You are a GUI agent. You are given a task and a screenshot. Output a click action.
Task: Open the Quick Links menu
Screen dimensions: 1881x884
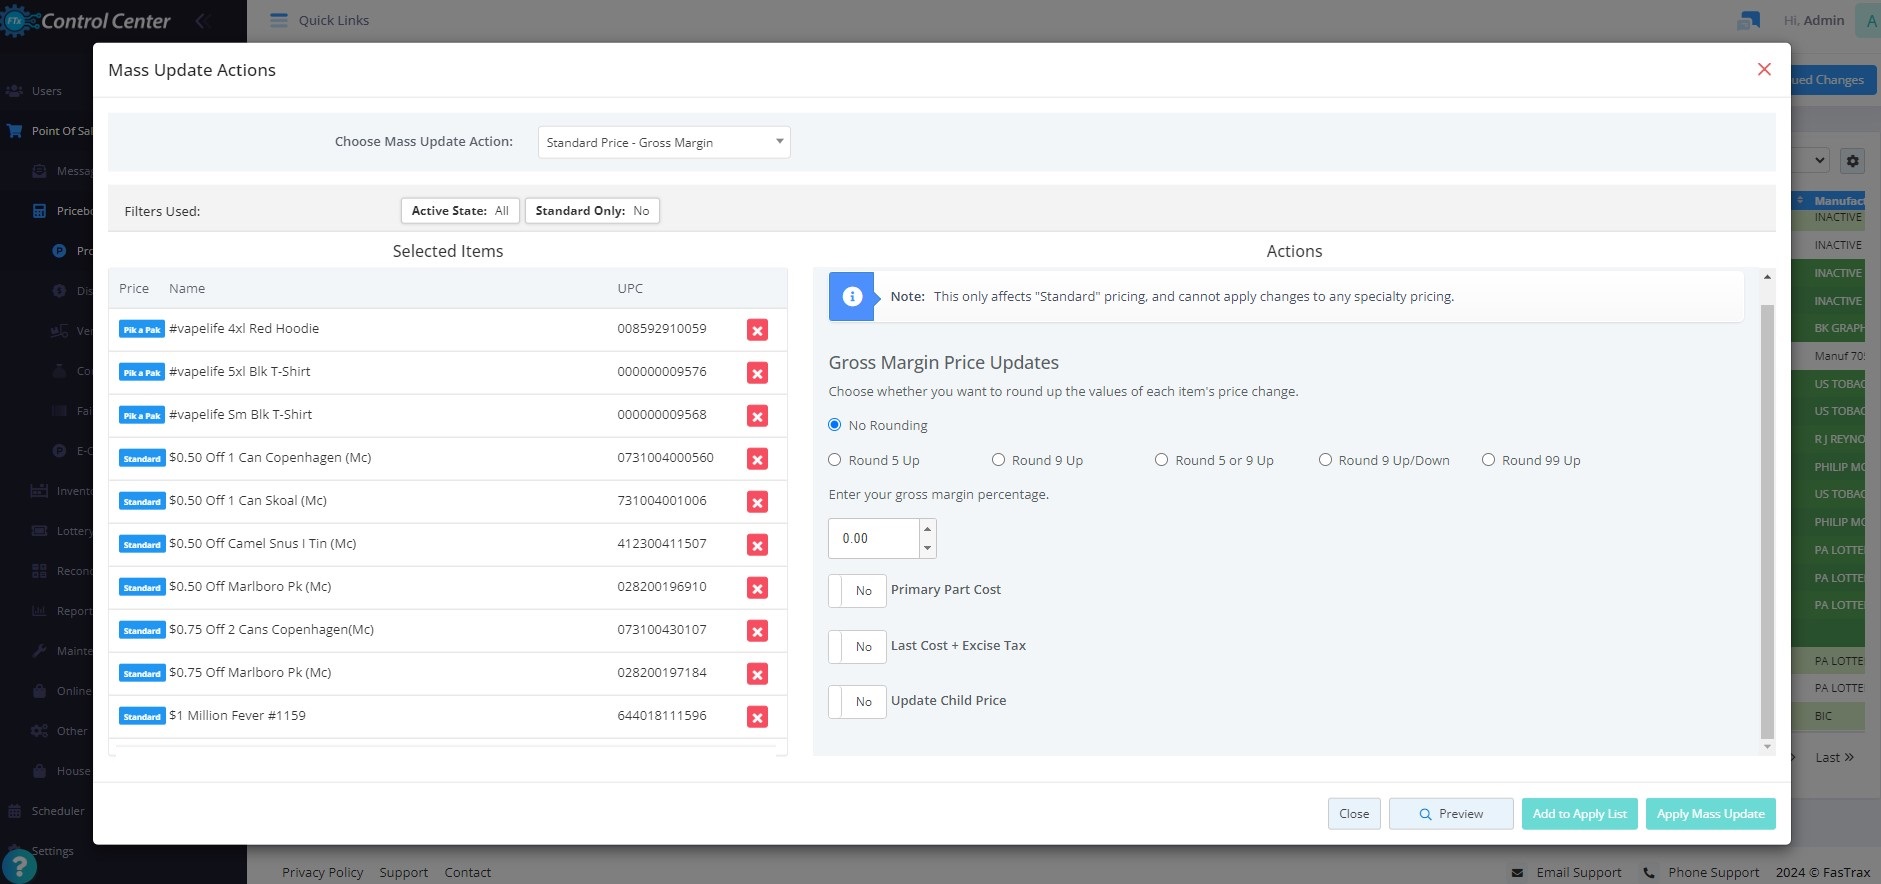click(320, 20)
